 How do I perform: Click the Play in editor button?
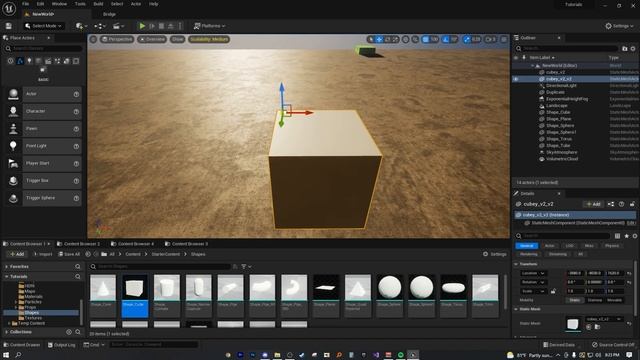click(142, 26)
